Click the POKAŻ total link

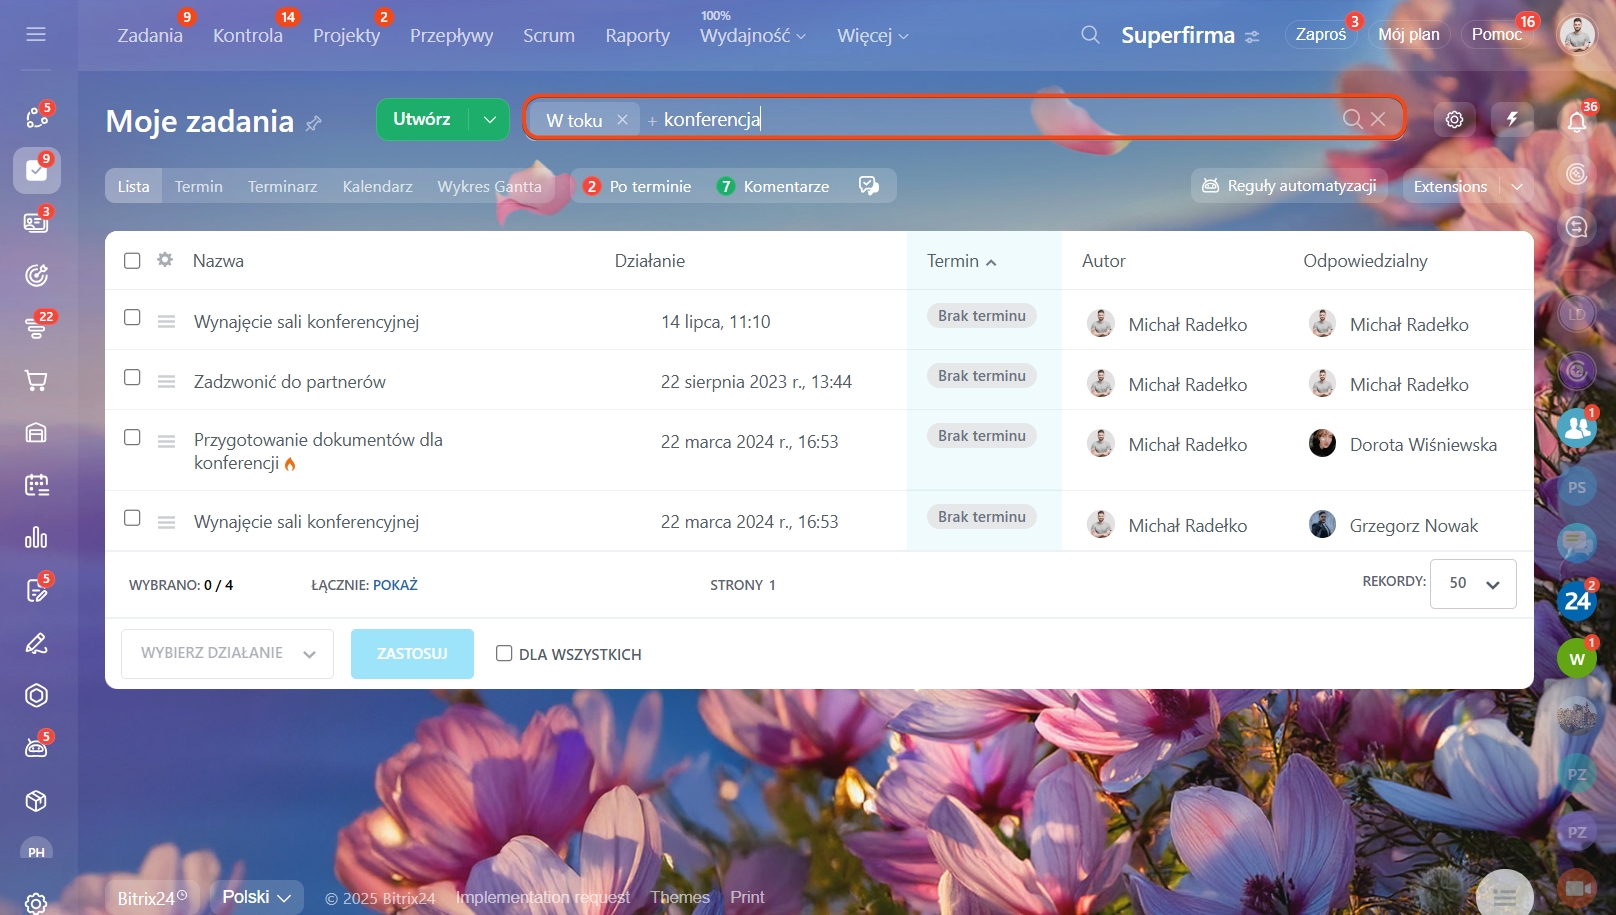(395, 585)
